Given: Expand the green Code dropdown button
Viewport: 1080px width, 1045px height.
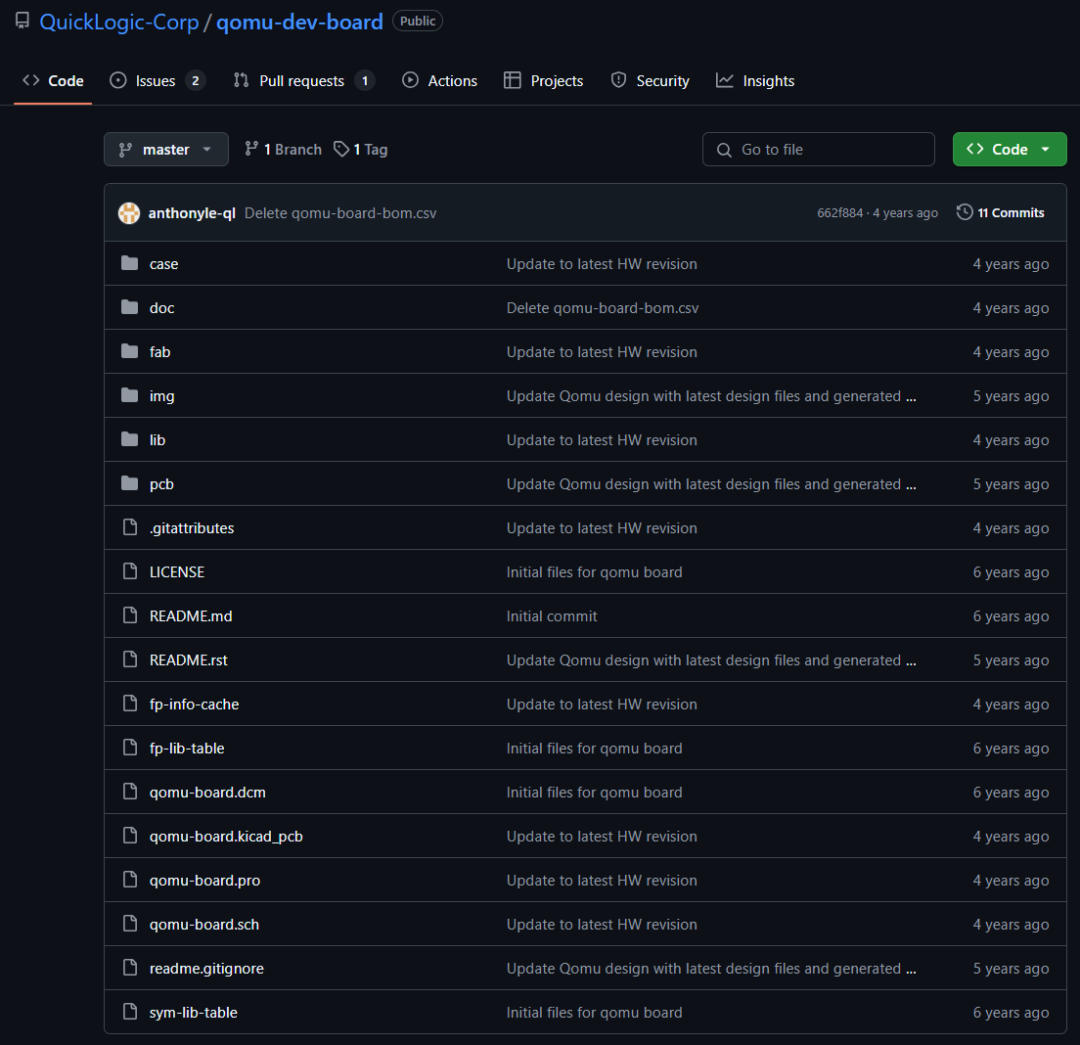Looking at the screenshot, I should click(x=1009, y=149).
